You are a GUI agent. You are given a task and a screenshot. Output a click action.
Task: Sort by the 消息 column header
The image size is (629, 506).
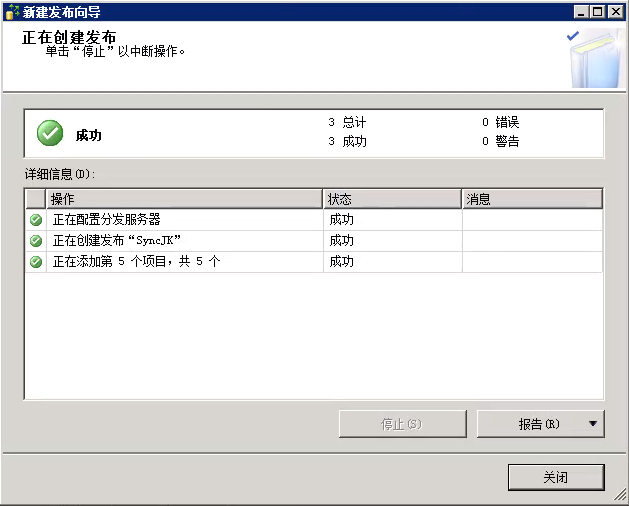click(532, 199)
